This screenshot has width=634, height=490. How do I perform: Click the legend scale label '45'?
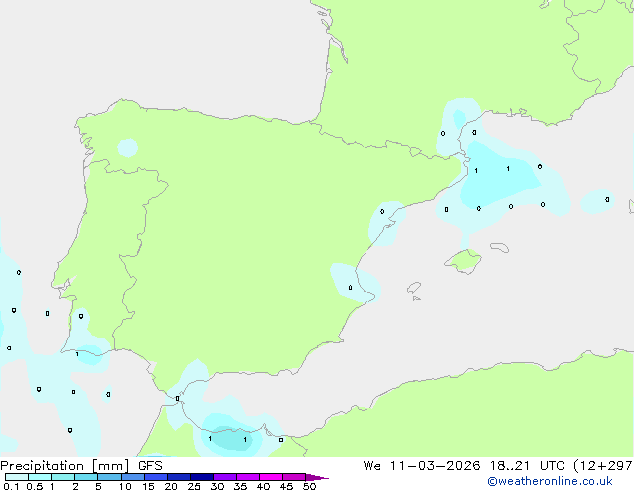coord(286,486)
